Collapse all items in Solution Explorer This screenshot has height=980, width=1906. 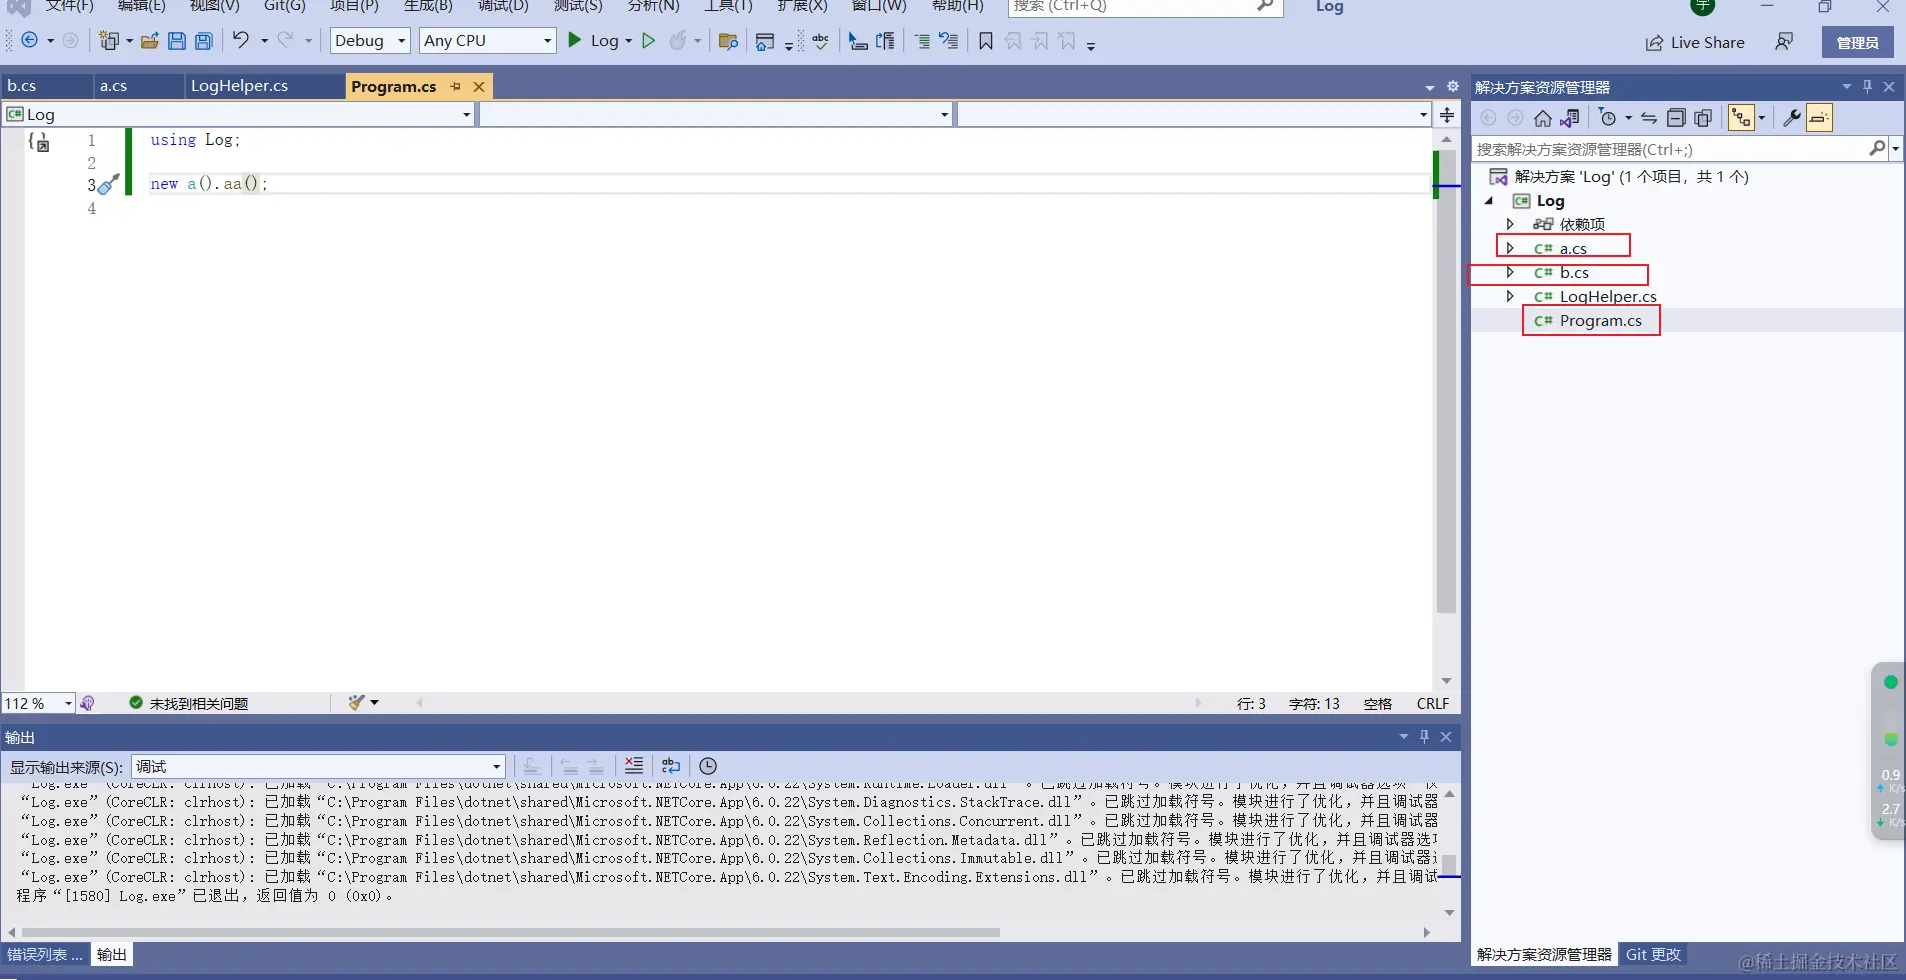1676,118
